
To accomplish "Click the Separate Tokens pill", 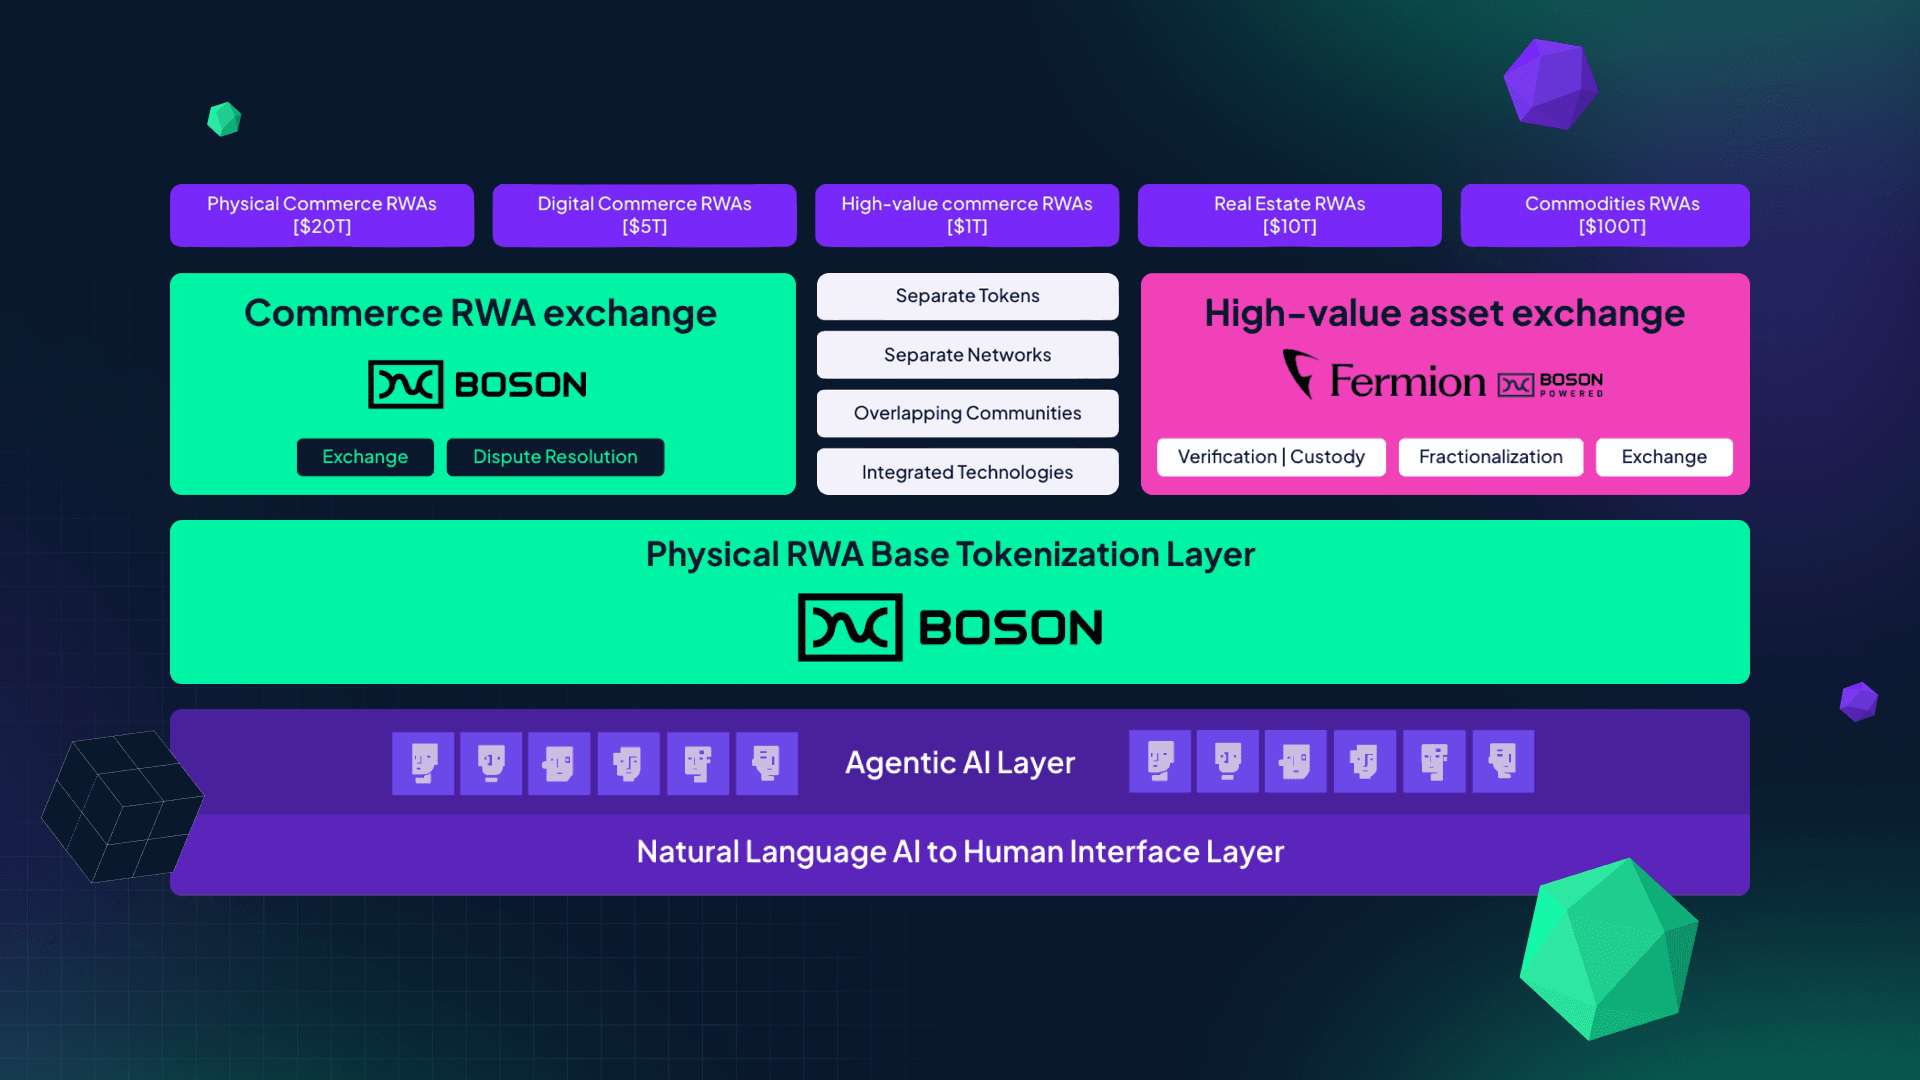I will point(967,296).
